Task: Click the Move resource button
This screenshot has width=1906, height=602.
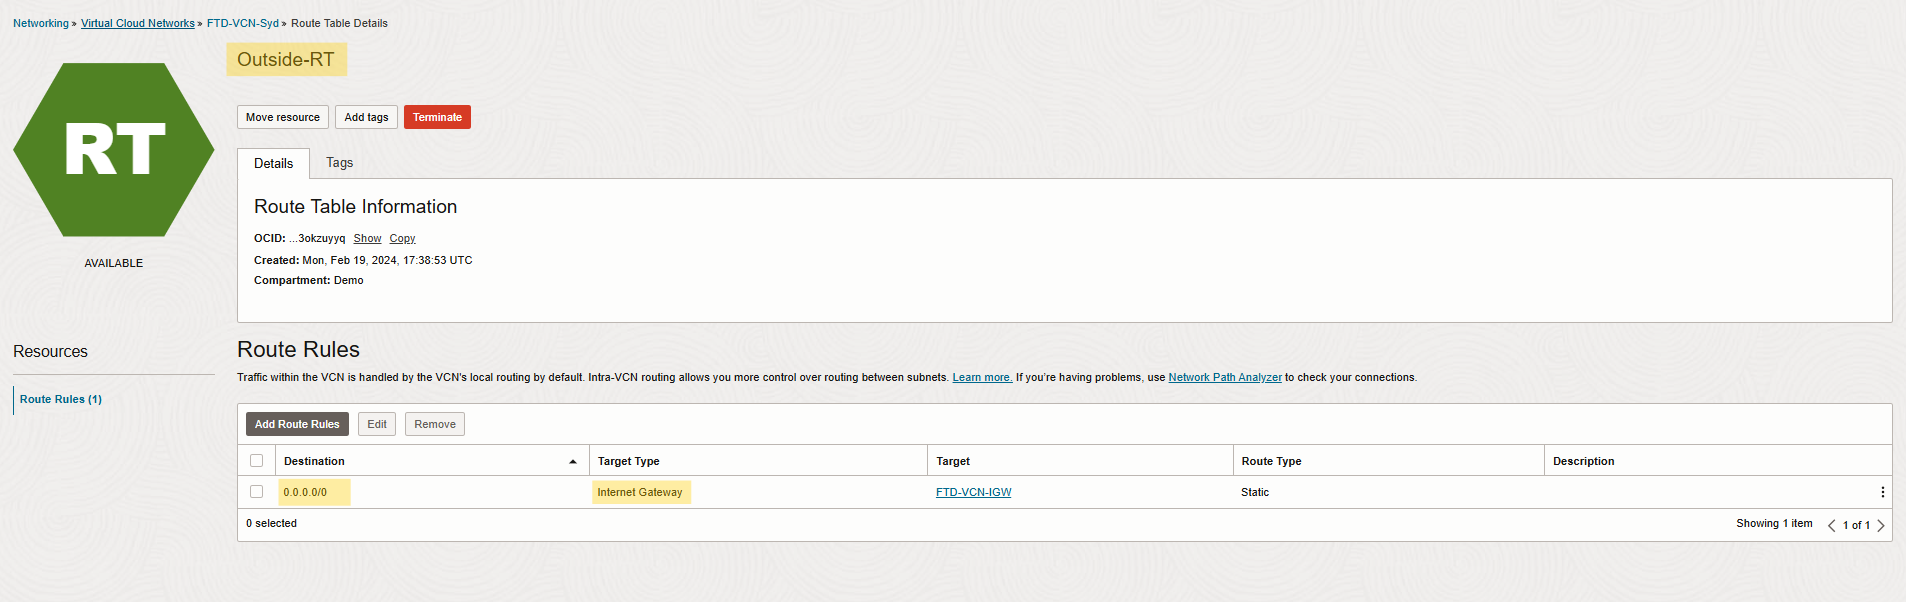Action: coord(283,117)
